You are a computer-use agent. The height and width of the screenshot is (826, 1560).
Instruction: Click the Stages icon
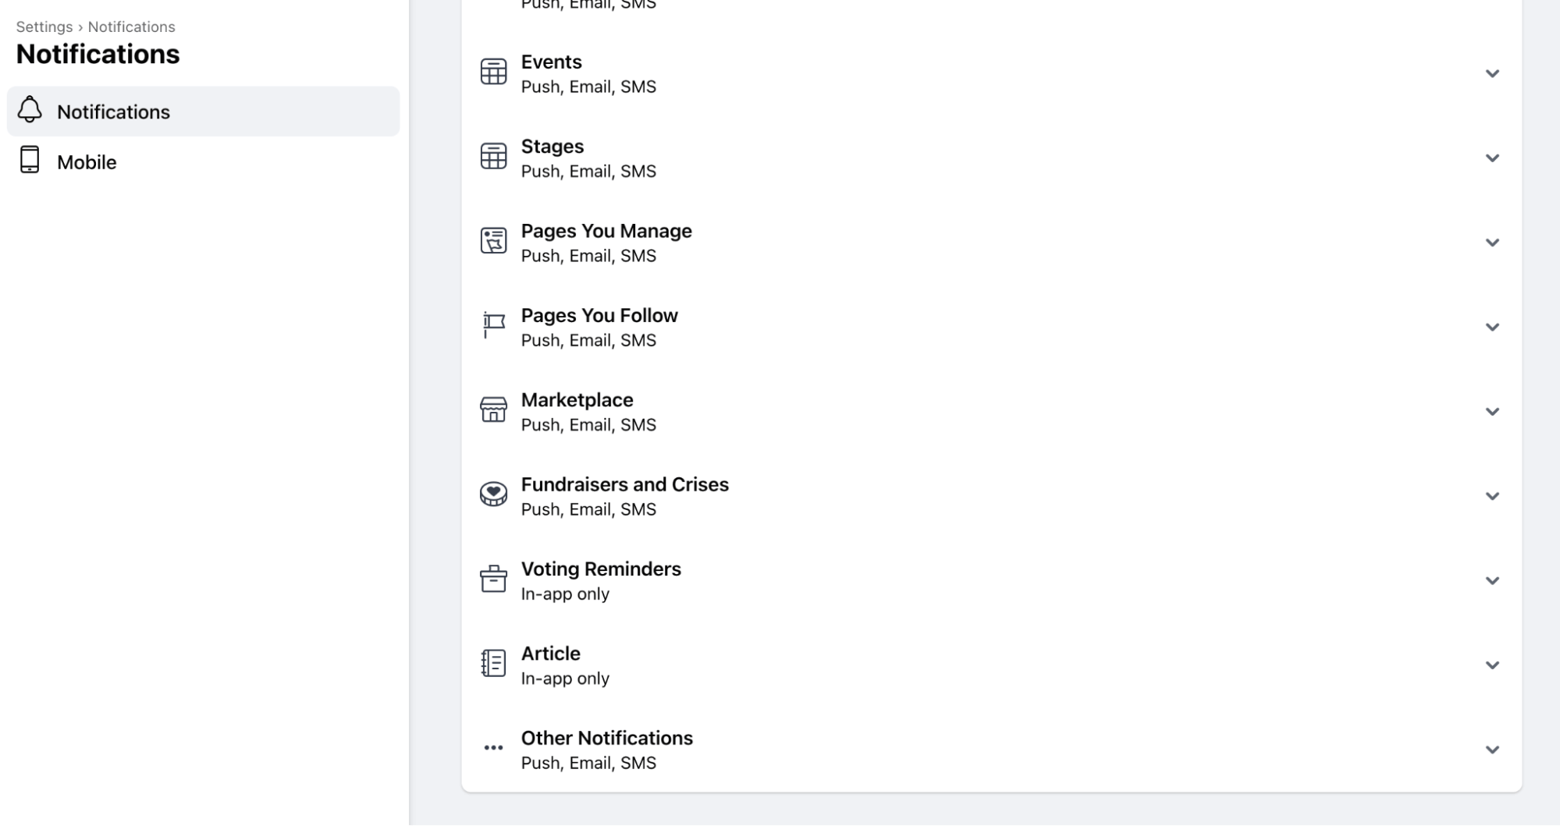493,156
